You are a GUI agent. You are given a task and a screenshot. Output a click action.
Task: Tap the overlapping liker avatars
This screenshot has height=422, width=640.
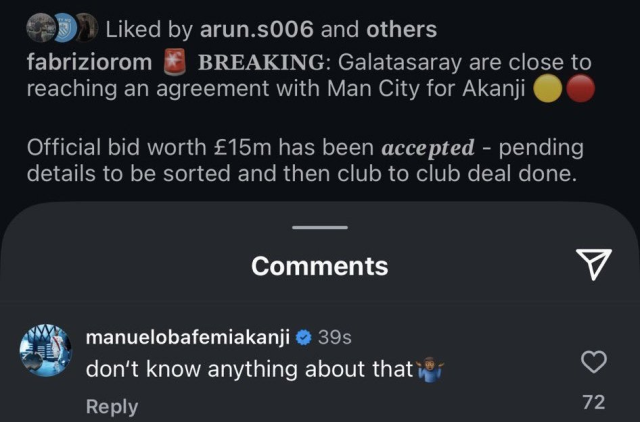[59, 30]
